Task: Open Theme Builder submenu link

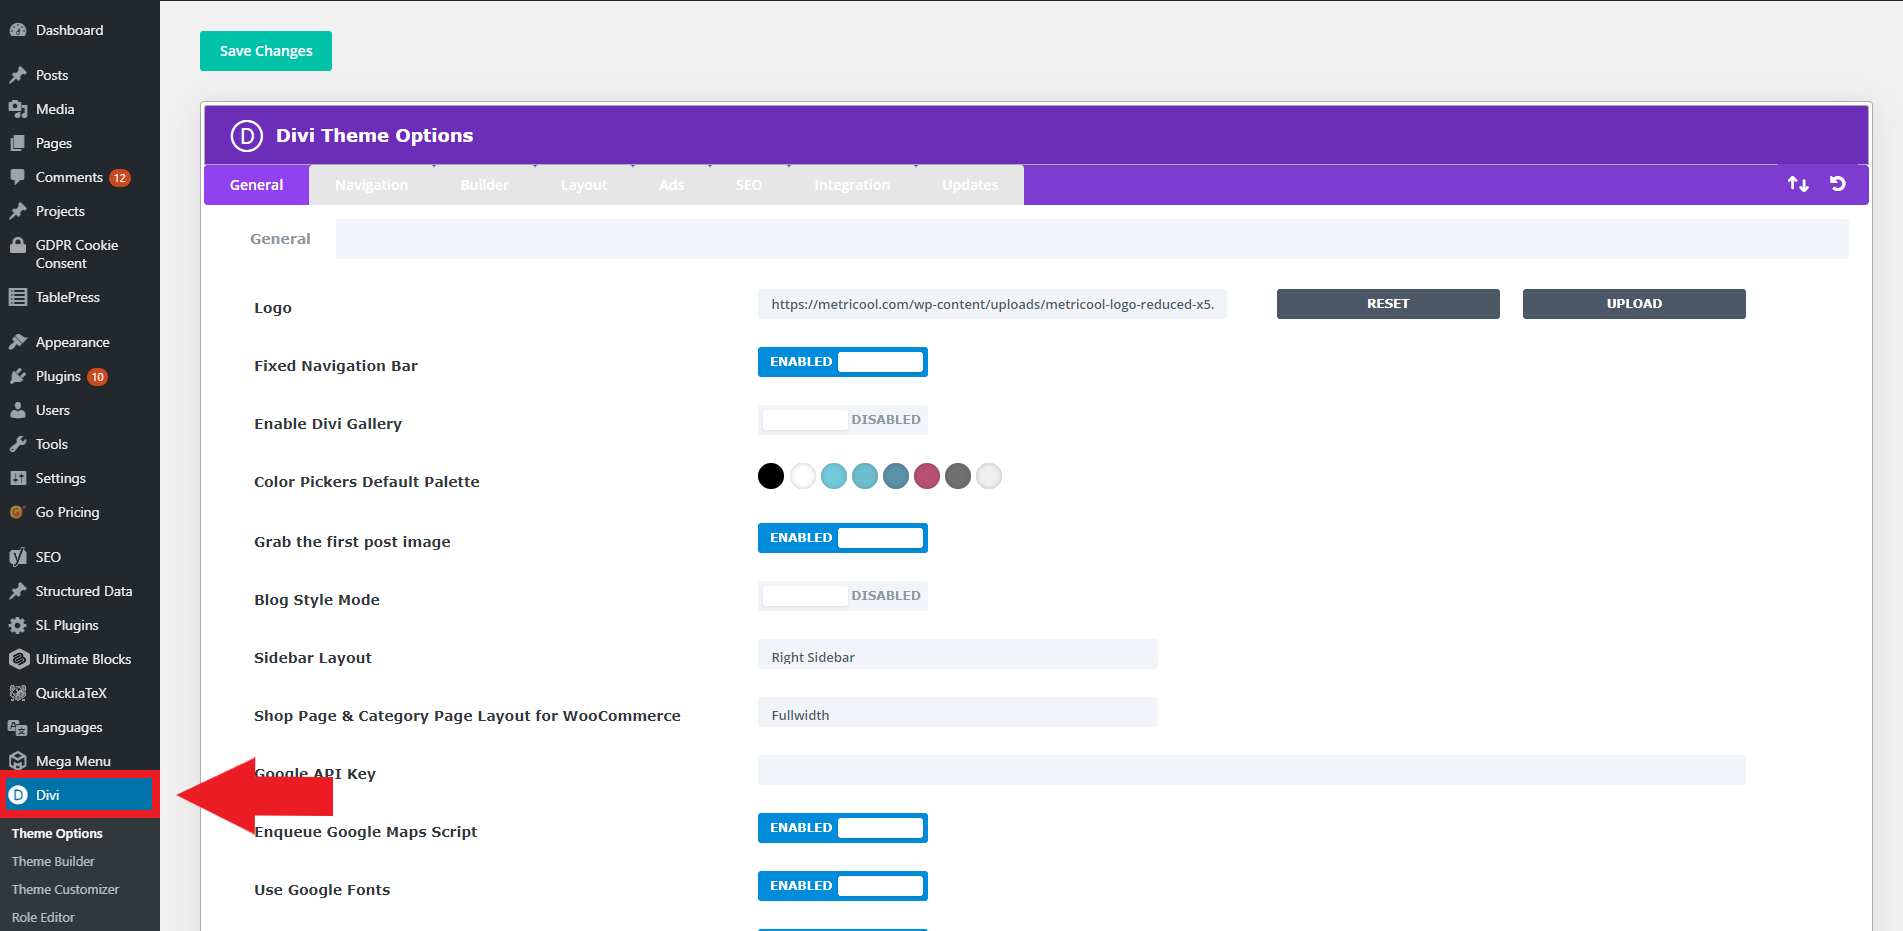Action: pyautogui.click(x=53, y=861)
